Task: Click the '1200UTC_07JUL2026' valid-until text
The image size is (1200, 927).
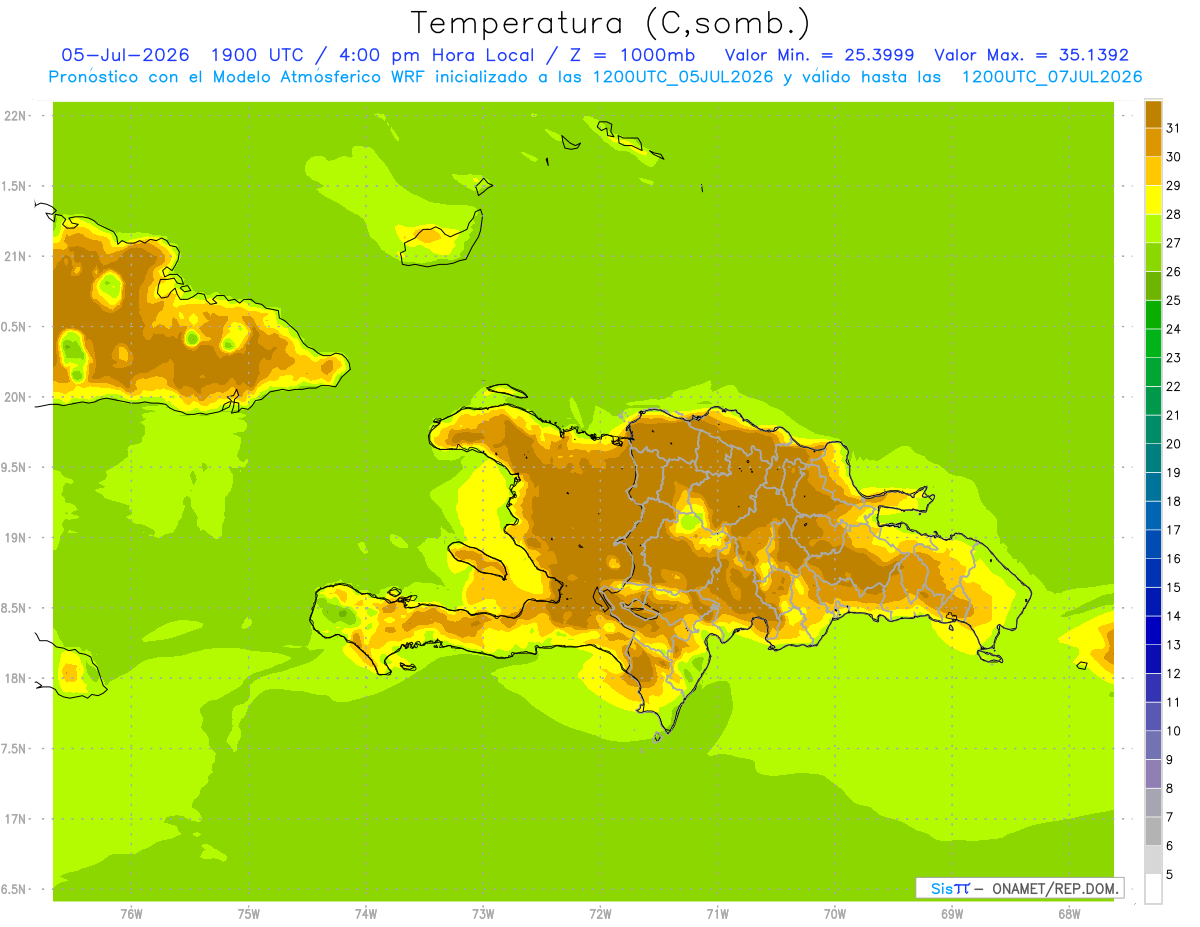Action: [1052, 77]
